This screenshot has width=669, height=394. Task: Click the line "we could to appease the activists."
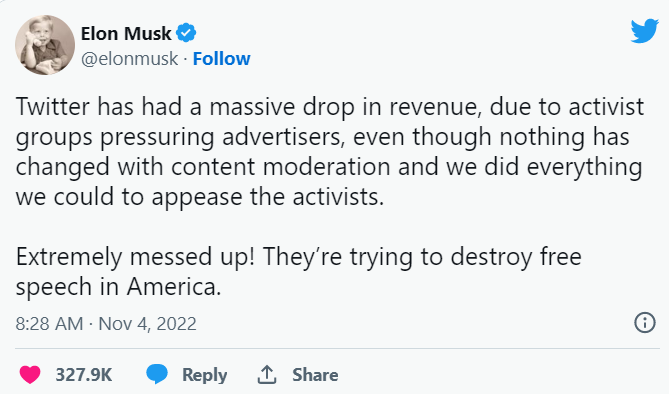click(x=200, y=198)
